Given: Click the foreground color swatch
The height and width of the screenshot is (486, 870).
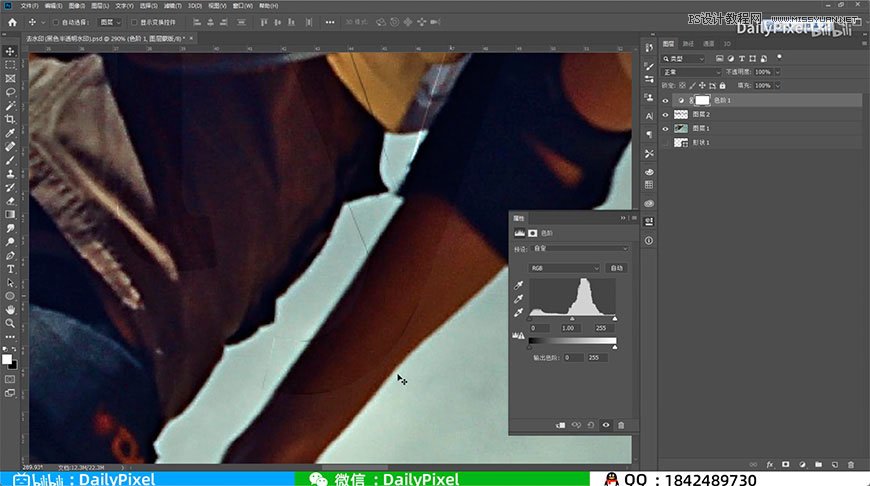Looking at the screenshot, I should [7, 360].
